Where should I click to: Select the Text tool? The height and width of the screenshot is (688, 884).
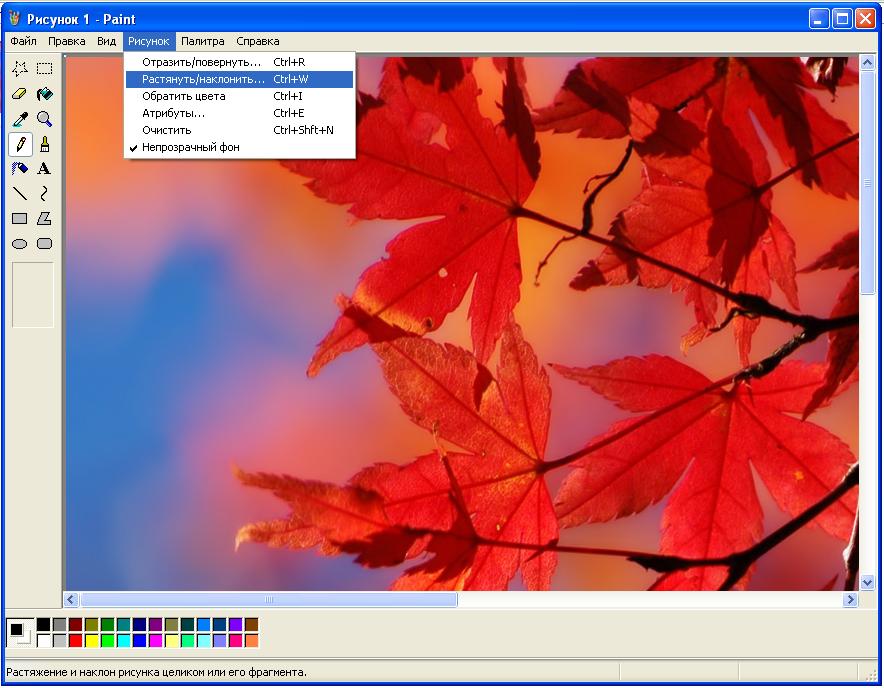pos(44,169)
